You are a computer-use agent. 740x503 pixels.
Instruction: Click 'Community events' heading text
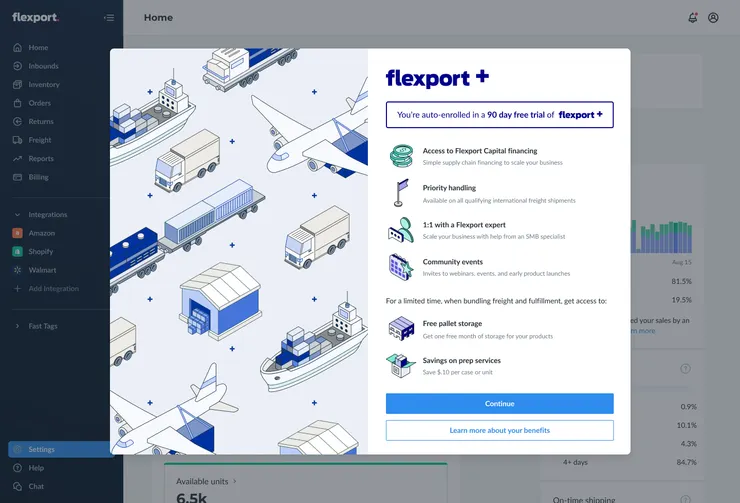[453, 261]
